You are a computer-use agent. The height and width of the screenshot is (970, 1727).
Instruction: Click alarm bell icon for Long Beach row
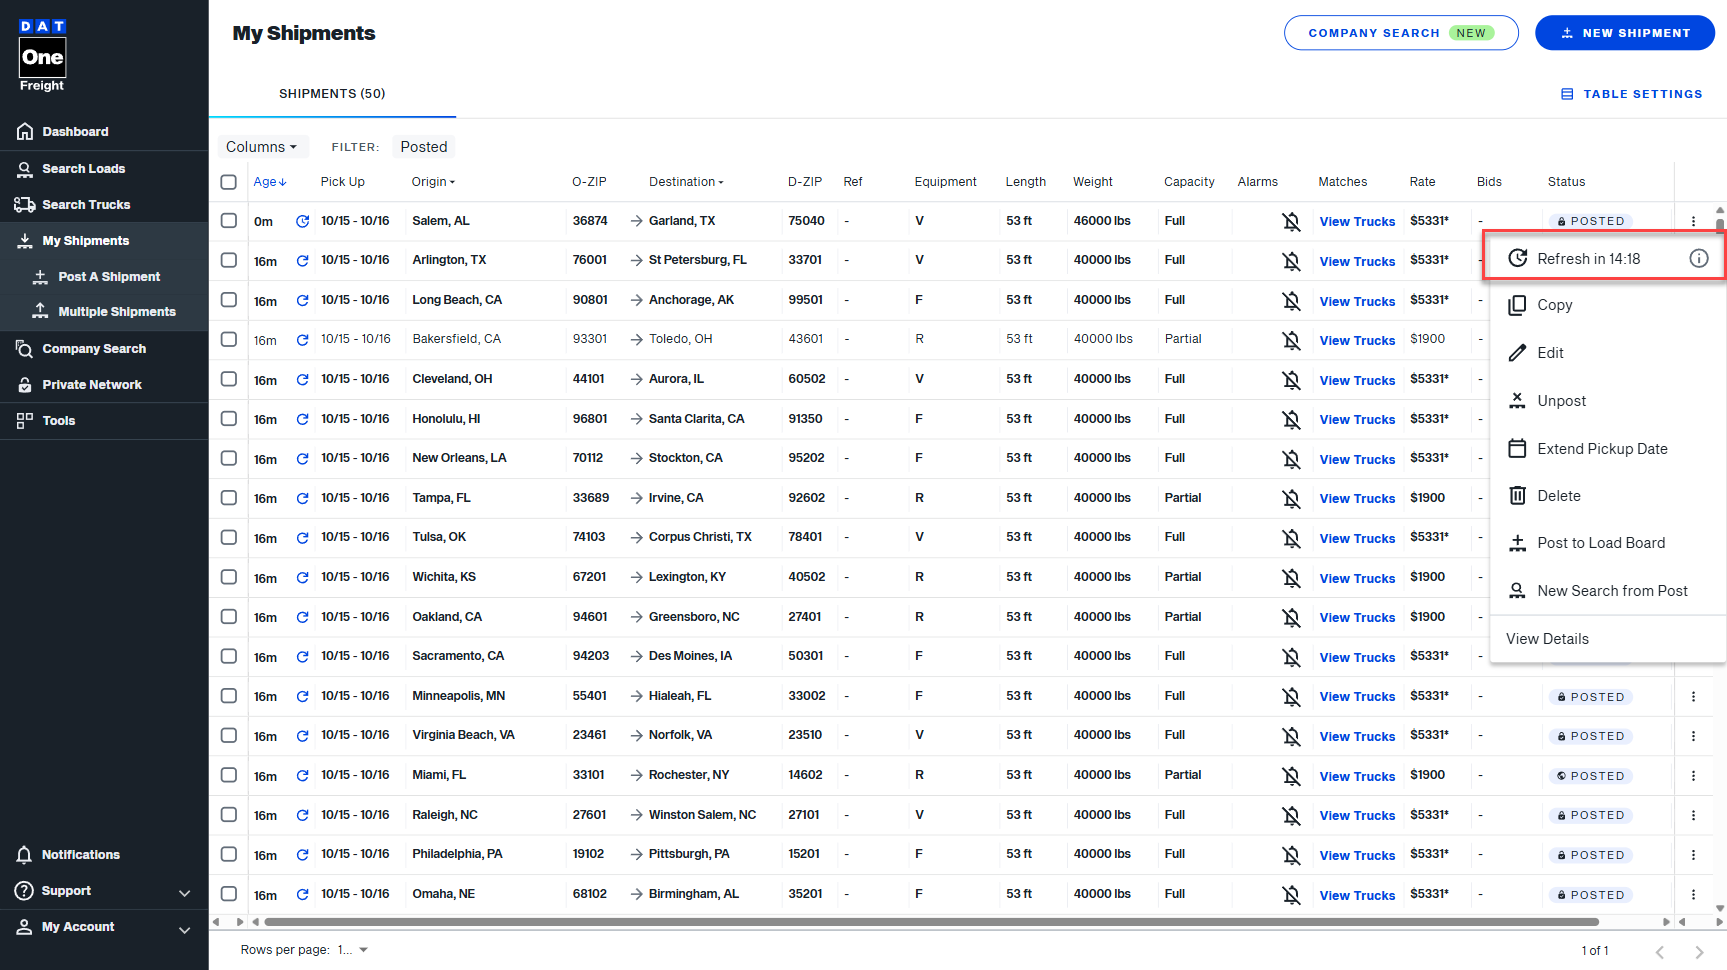1291,300
